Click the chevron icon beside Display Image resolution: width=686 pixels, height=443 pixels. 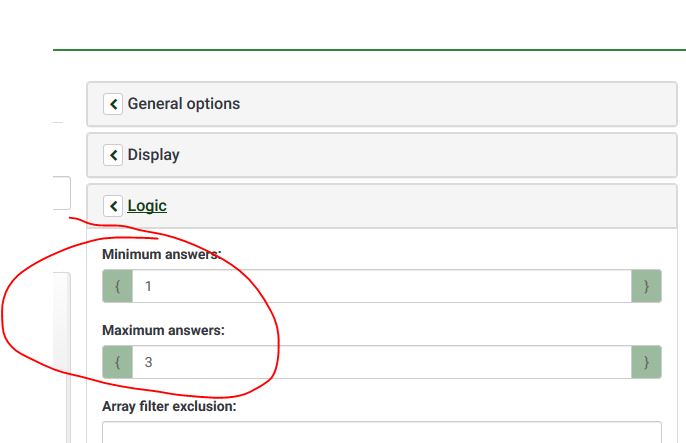point(113,155)
